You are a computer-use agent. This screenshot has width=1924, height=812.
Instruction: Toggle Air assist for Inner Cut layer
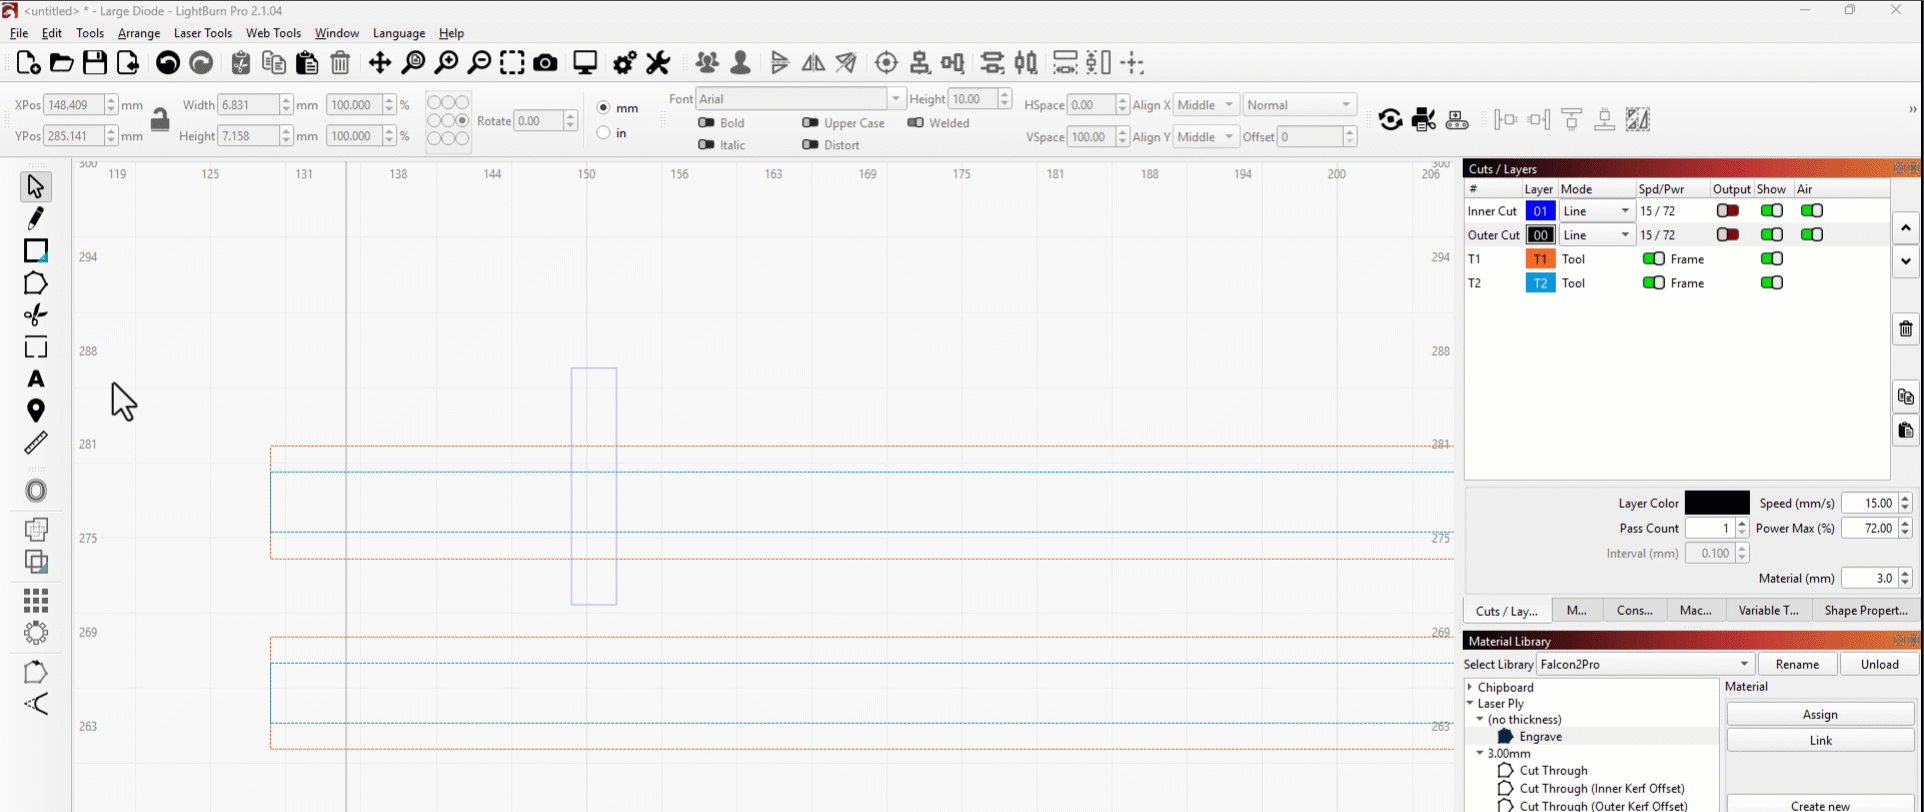[x=1811, y=211]
